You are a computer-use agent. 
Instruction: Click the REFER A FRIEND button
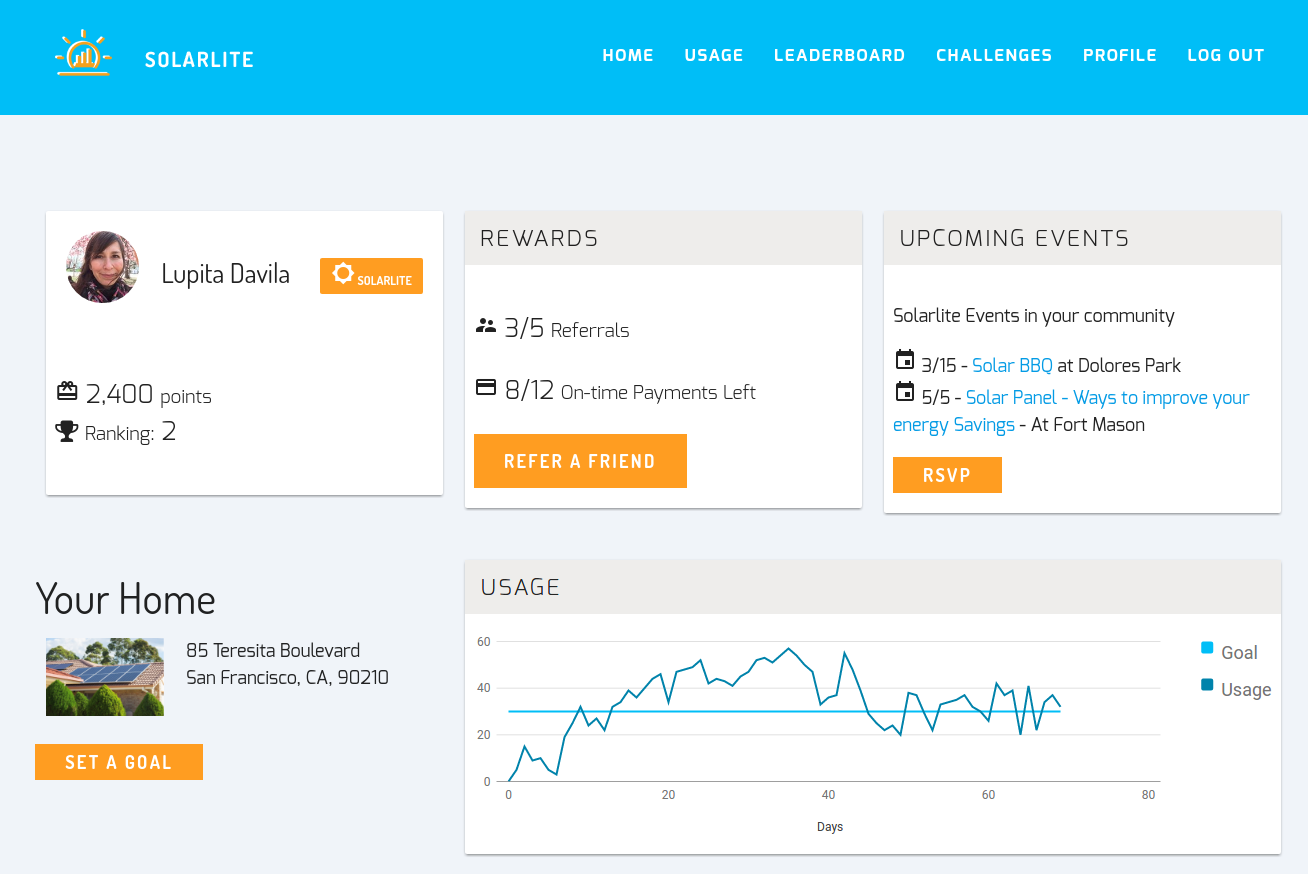580,461
